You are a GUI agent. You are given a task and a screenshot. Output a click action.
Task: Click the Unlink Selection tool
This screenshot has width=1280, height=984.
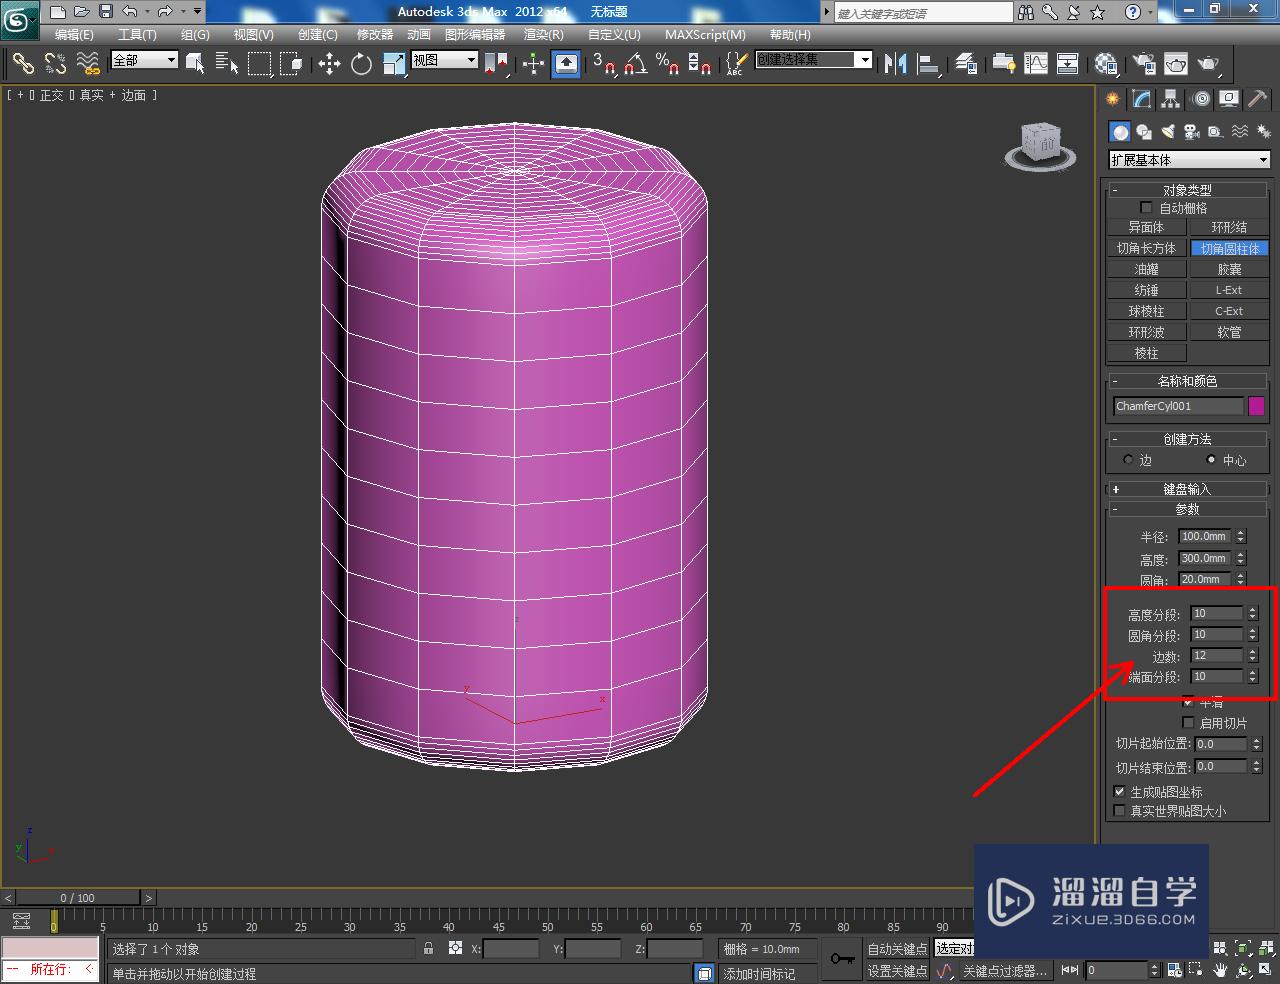pyautogui.click(x=55, y=64)
